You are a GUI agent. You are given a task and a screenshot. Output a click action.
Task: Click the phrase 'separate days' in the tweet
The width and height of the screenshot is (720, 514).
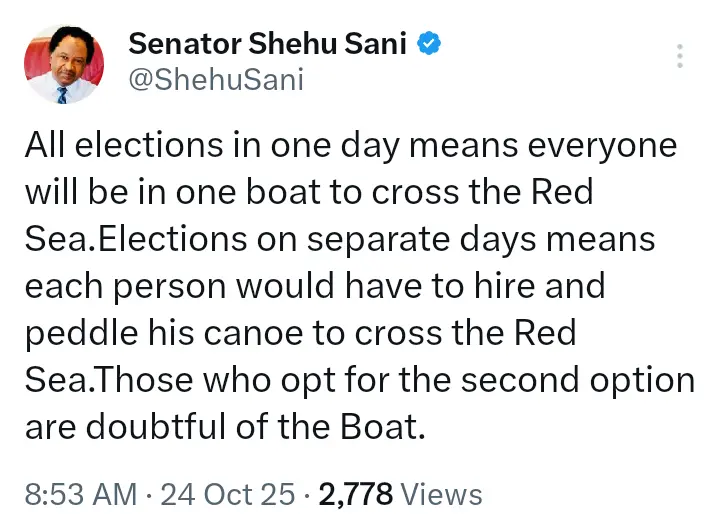click(x=448, y=239)
